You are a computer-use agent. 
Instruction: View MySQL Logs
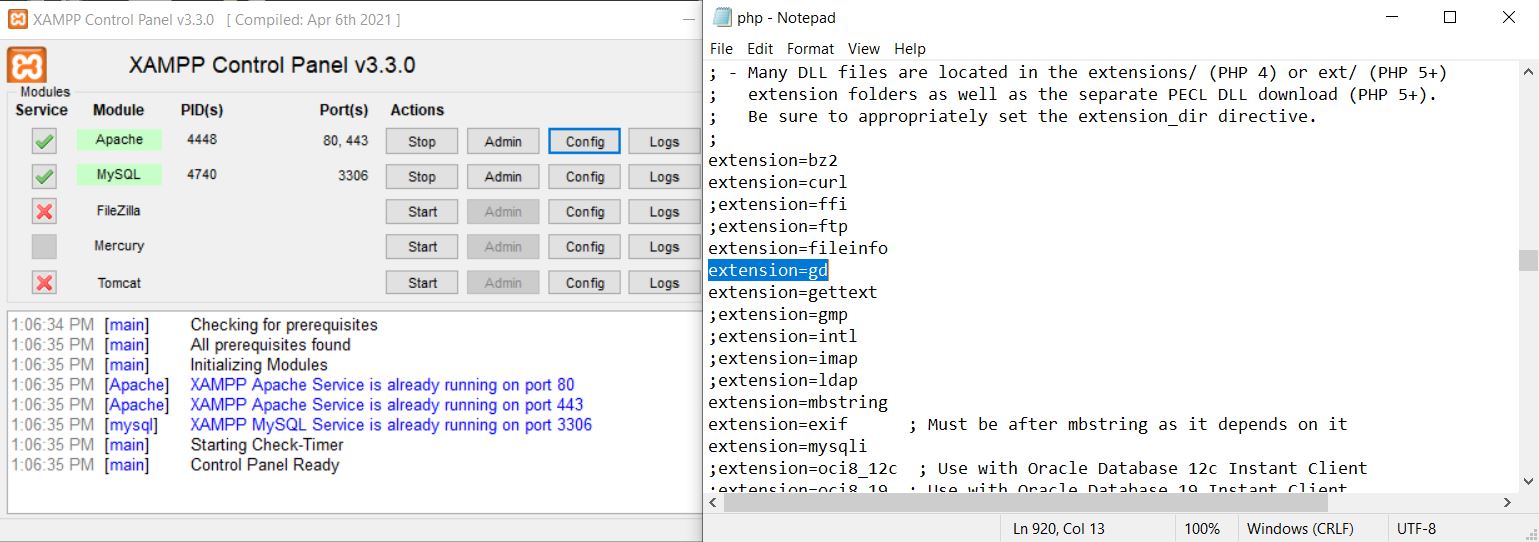coord(664,176)
